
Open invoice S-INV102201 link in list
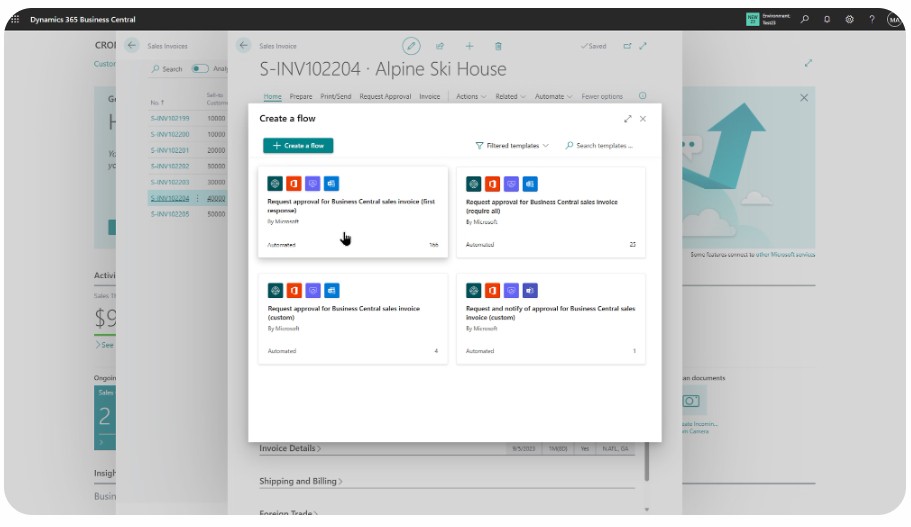170,150
